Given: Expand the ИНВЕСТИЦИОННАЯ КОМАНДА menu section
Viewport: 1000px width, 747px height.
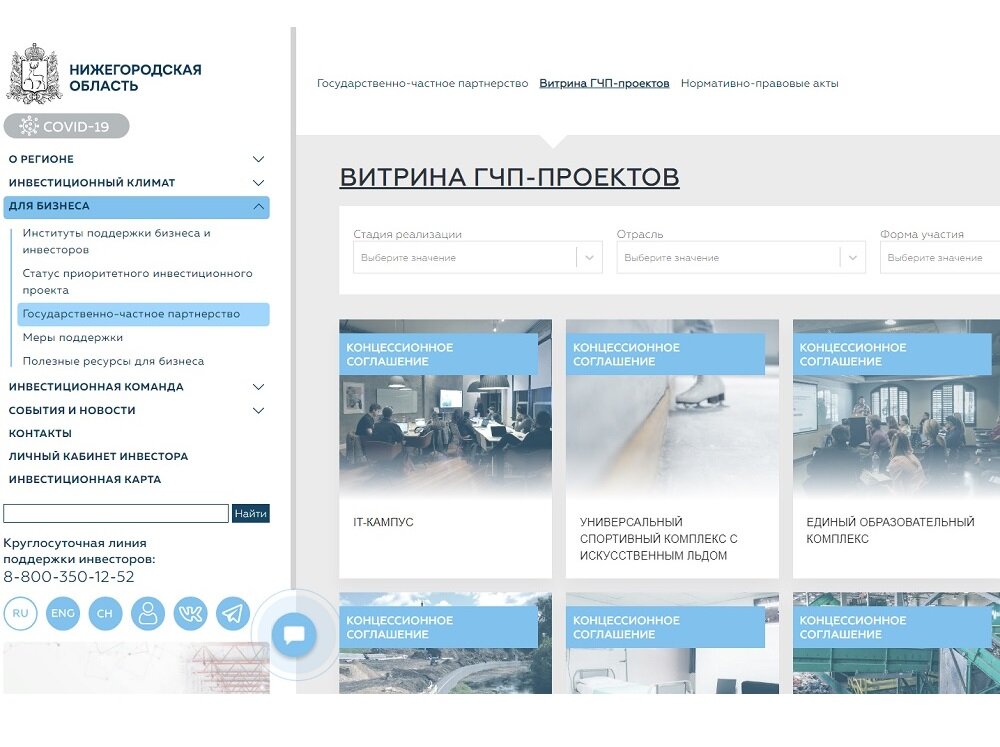Looking at the screenshot, I should (136, 387).
